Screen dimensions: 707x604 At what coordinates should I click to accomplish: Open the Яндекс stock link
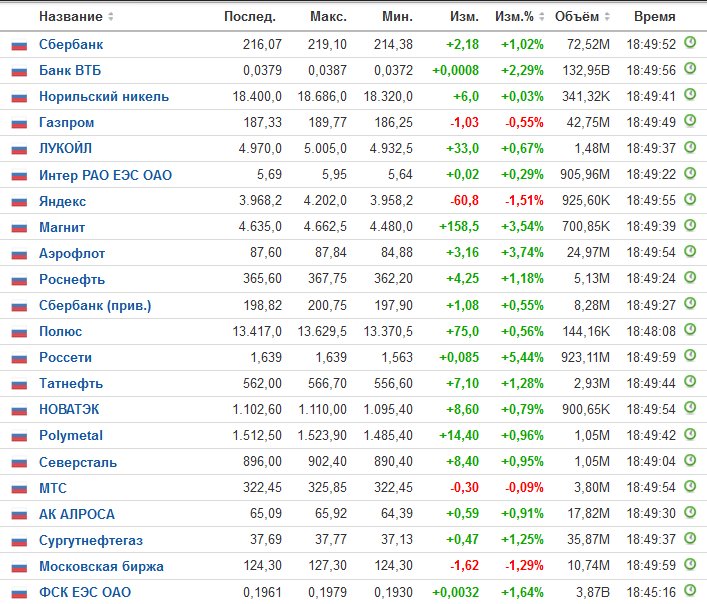point(62,201)
